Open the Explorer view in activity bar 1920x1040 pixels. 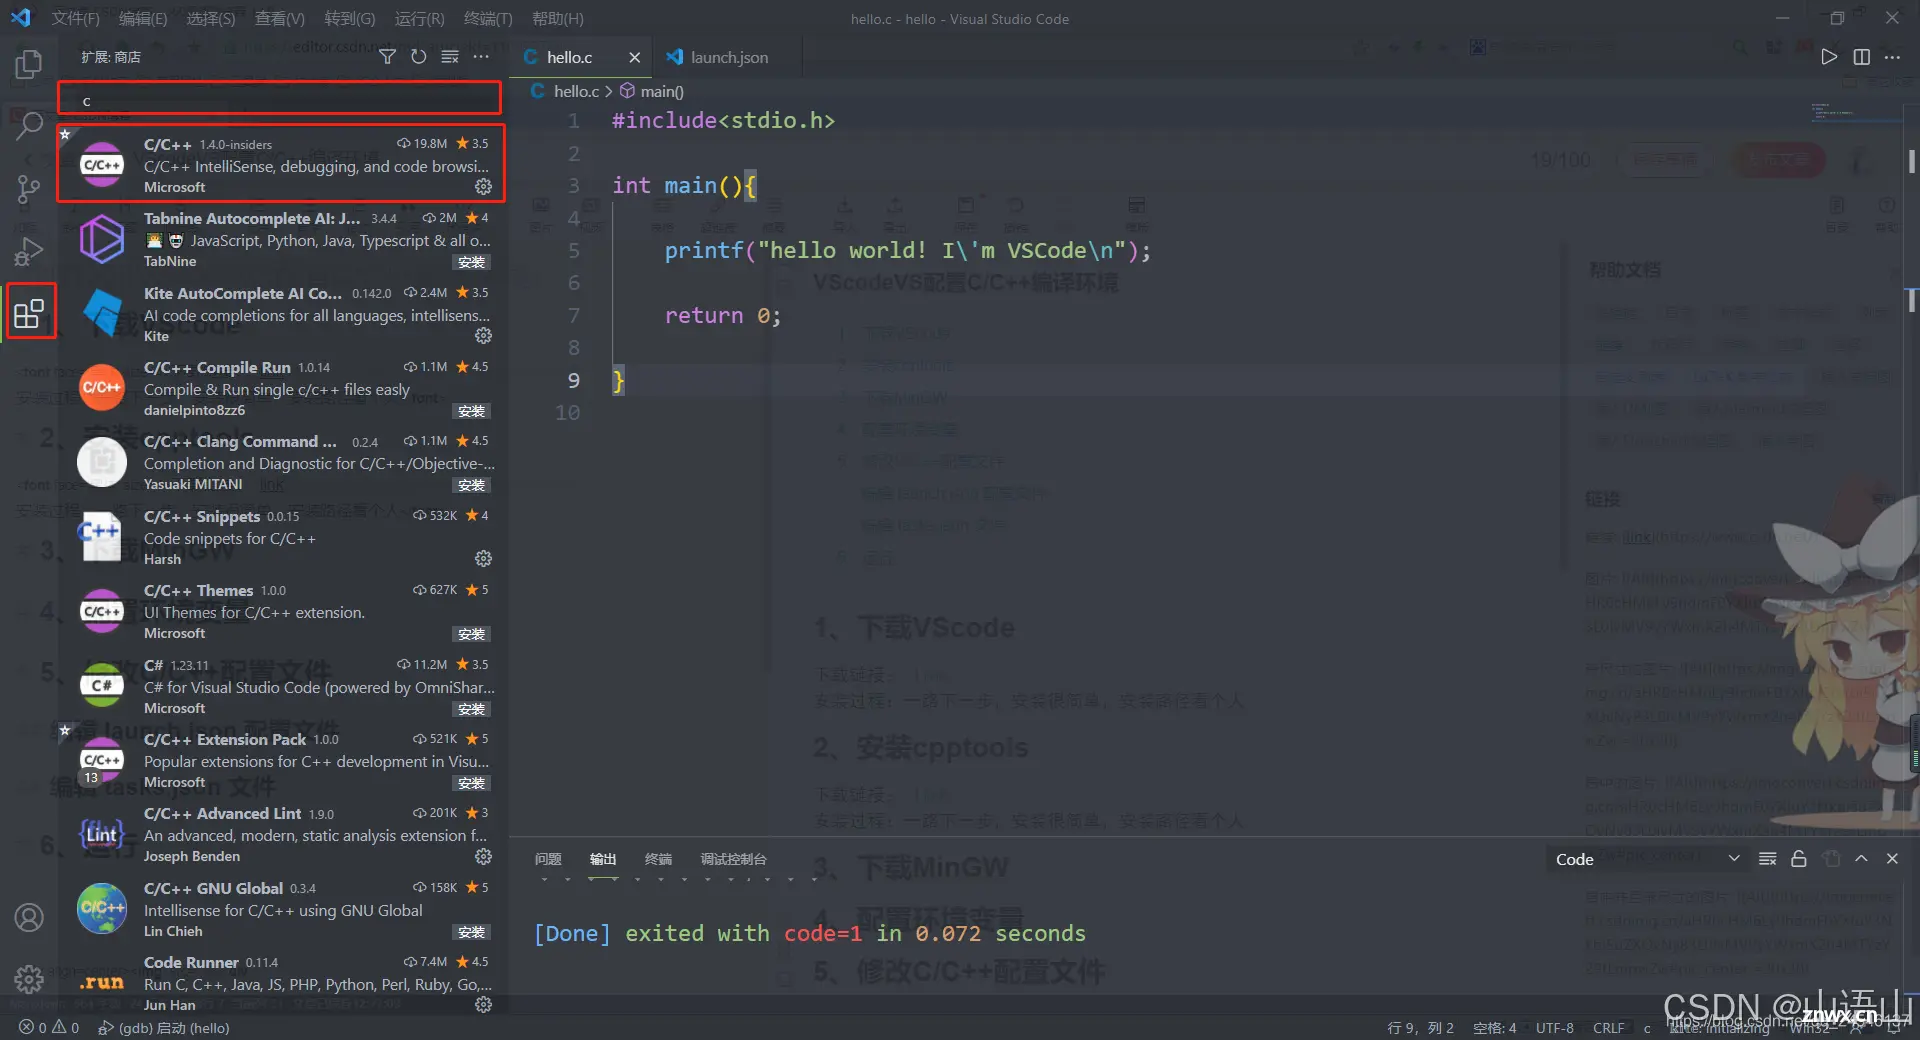(29, 65)
